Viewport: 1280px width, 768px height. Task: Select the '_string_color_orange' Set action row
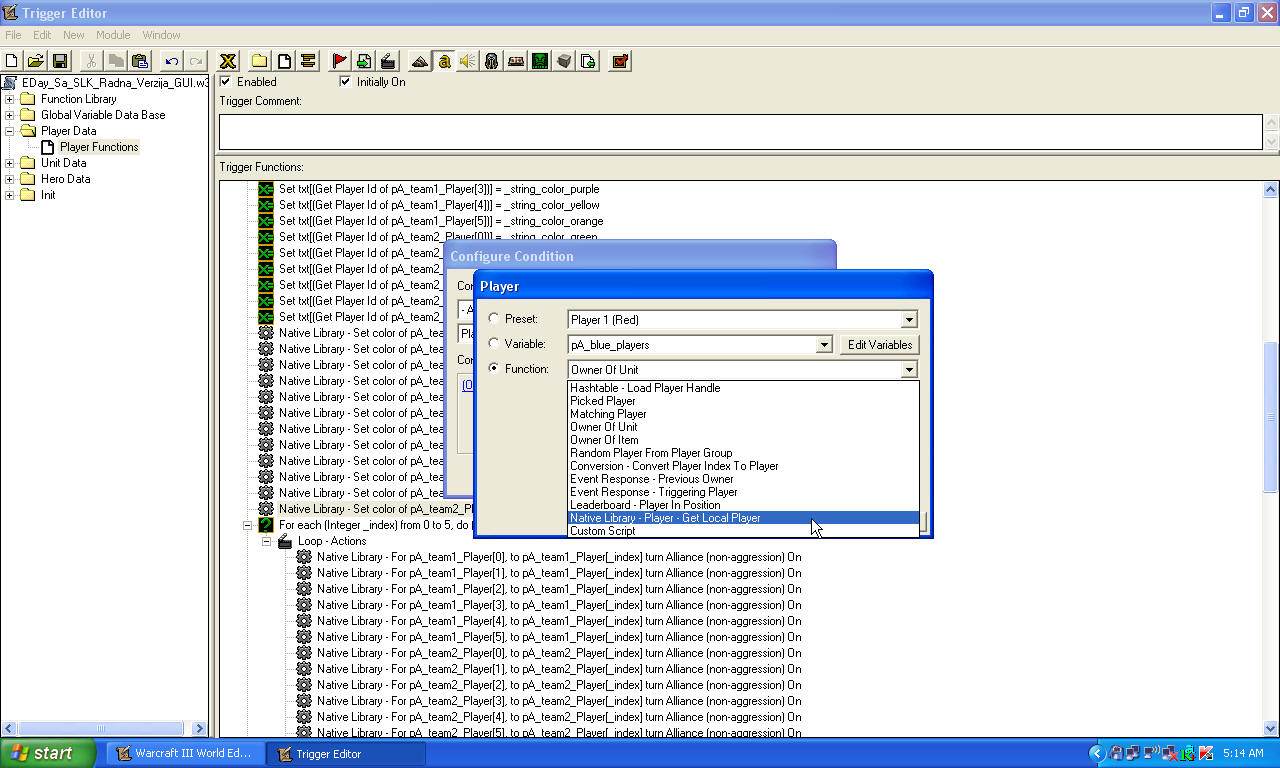click(441, 221)
